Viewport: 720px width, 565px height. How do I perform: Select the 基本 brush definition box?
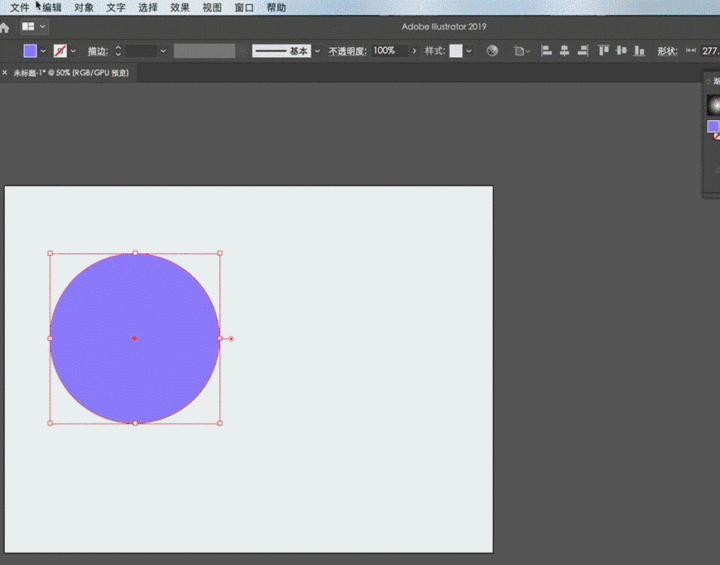tap(281, 51)
